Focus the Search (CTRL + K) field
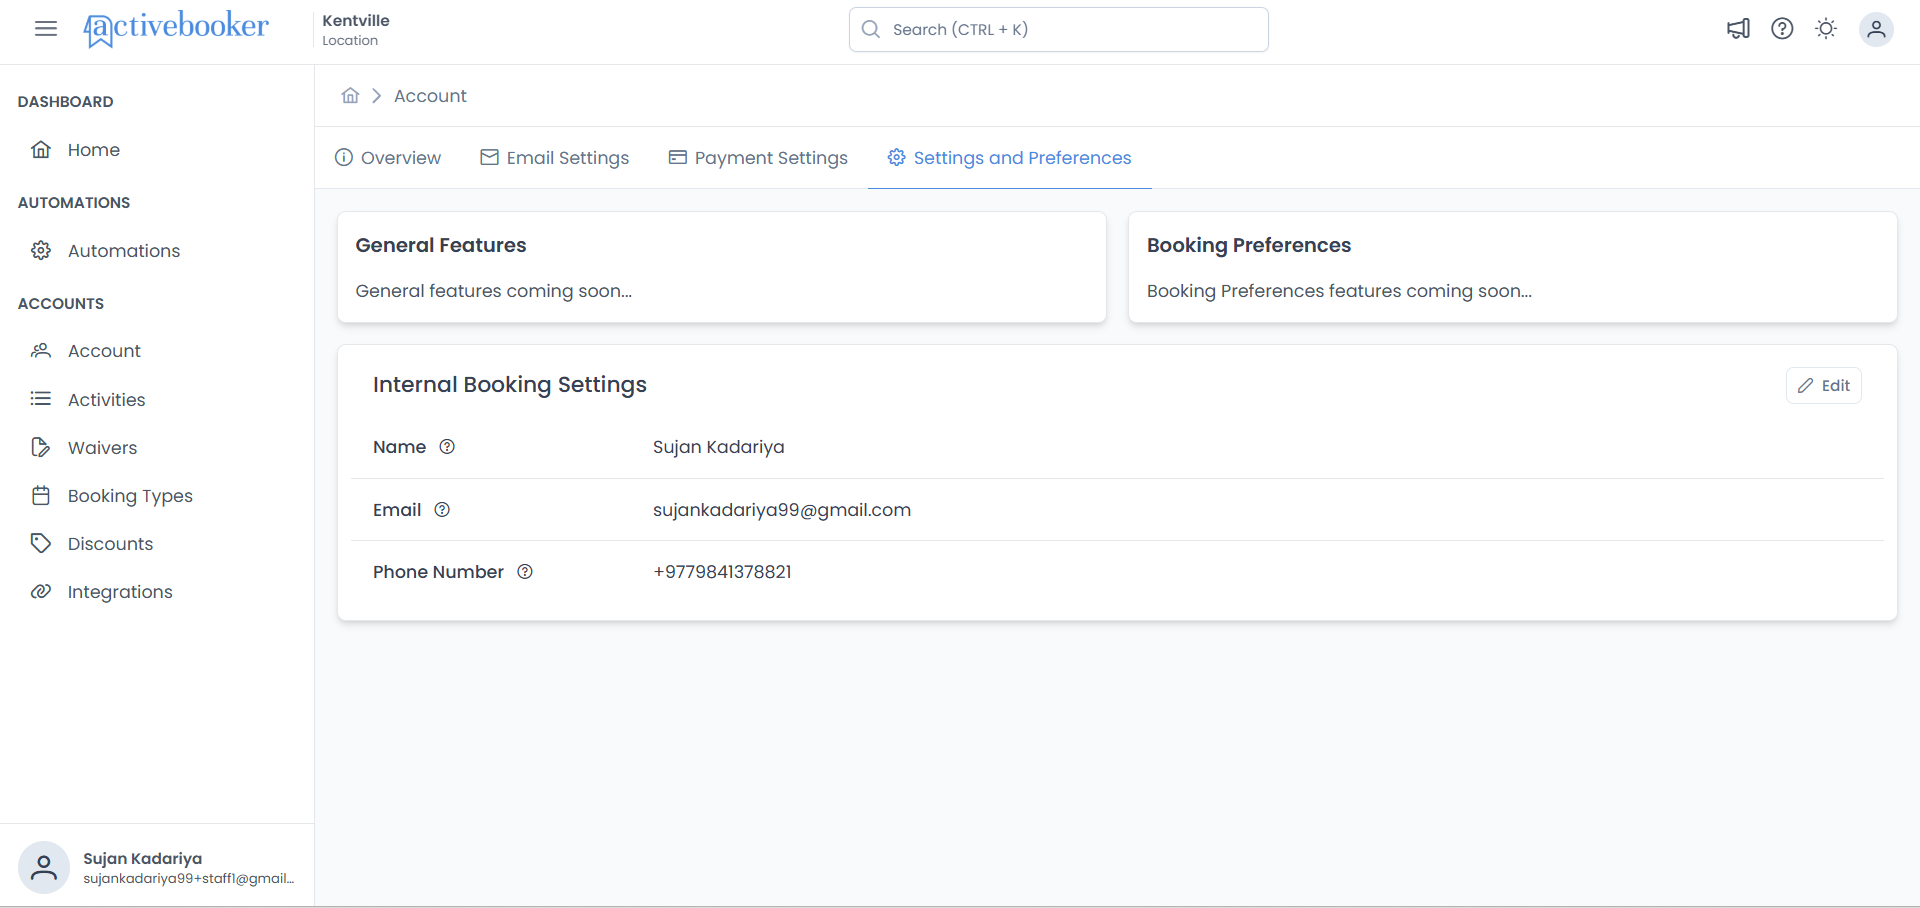Viewport: 1920px width, 908px height. [x=1058, y=29]
